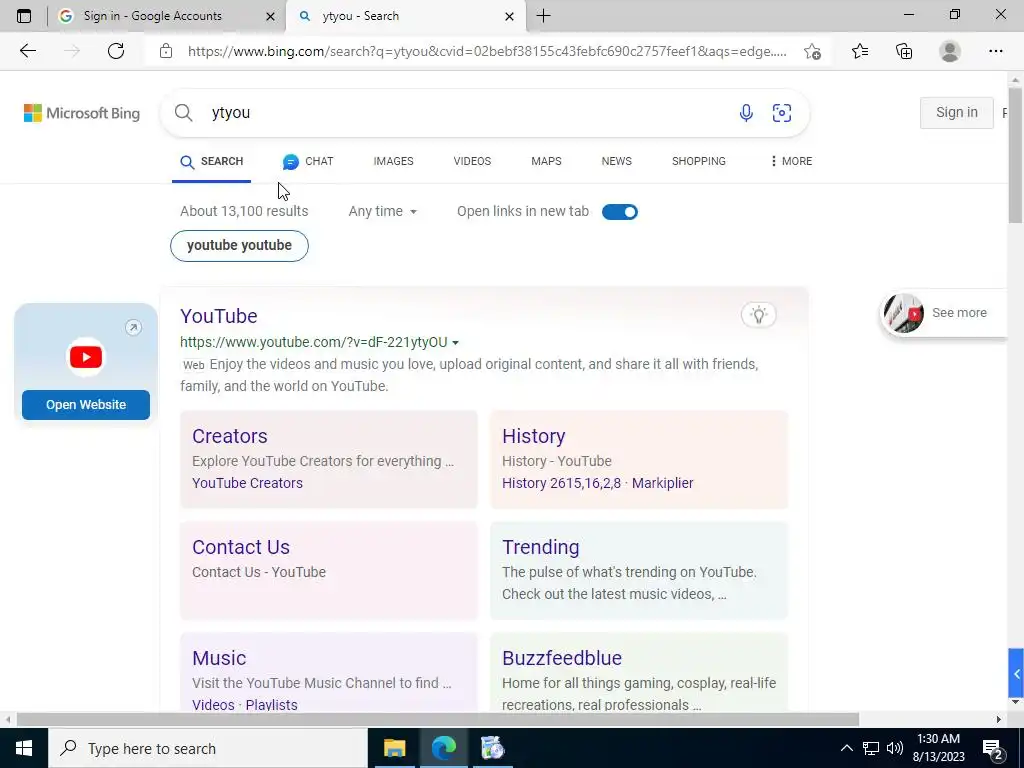Click the browser back arrow
Screen dimensions: 1024x768
pos(27,51)
